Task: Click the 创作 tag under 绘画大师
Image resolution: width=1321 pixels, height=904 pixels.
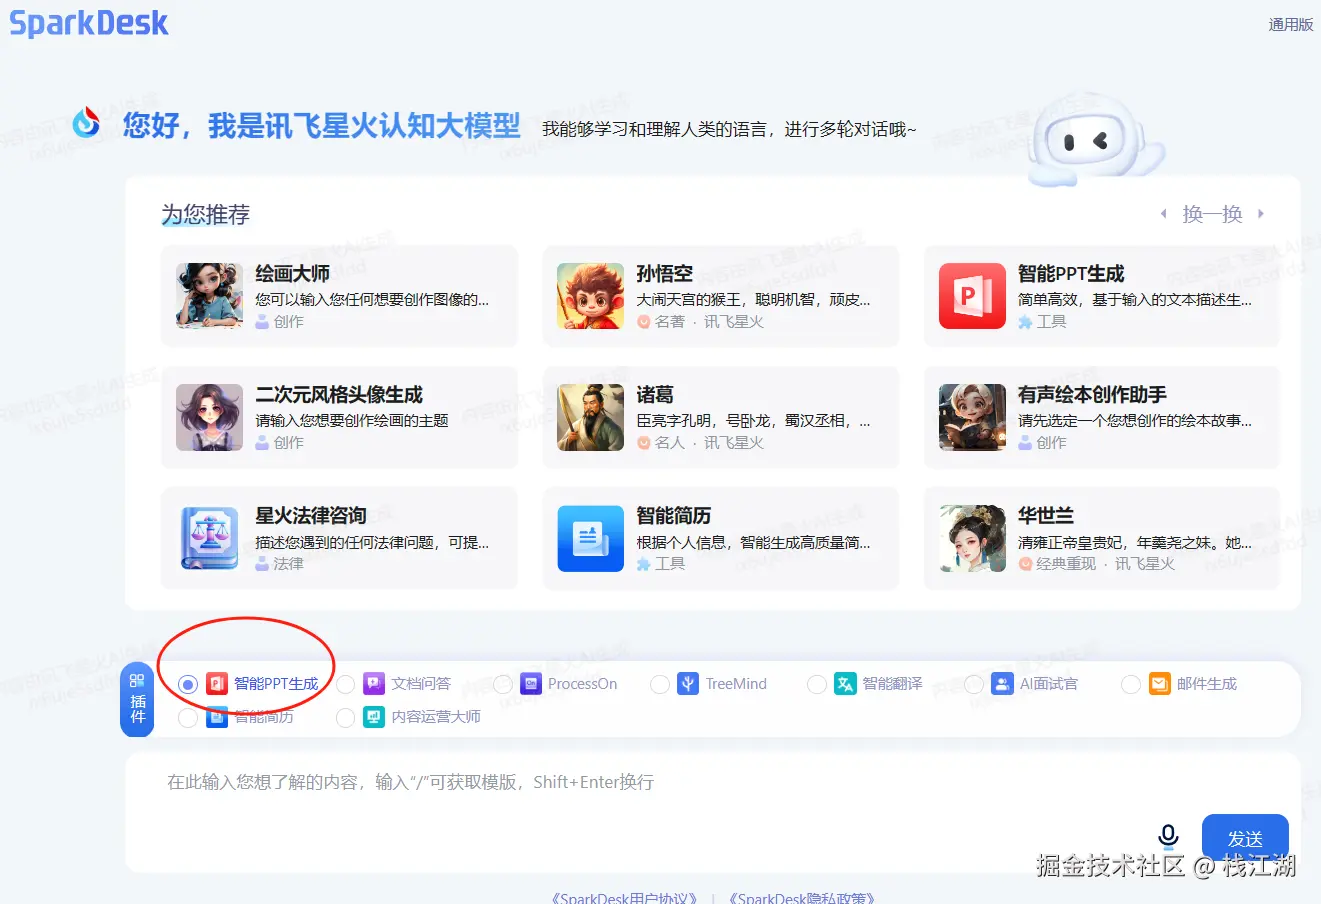Action: pyautogui.click(x=280, y=322)
